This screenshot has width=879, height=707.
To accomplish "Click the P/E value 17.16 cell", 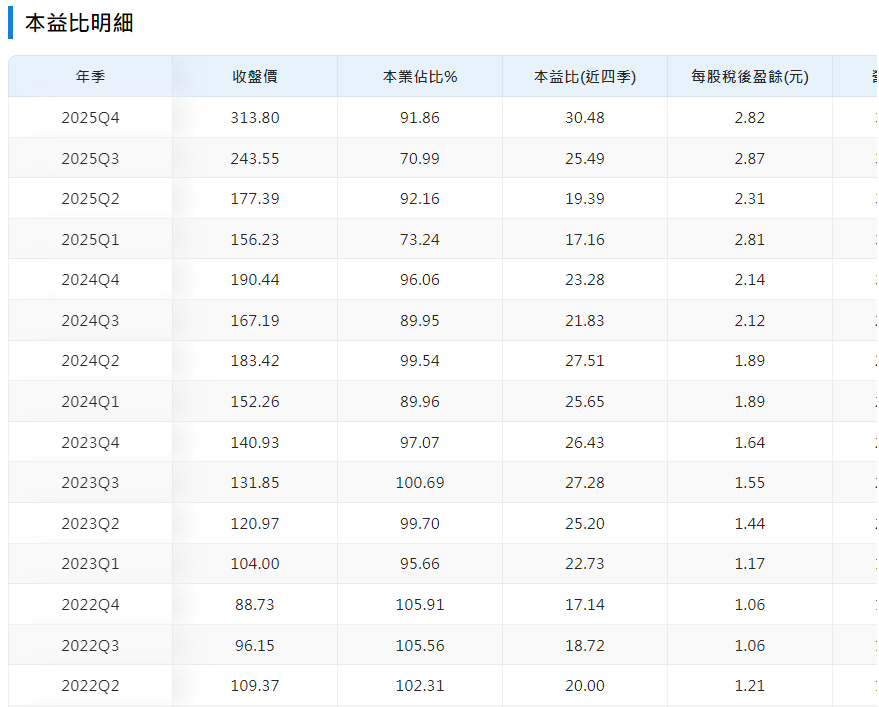I will coord(584,238).
